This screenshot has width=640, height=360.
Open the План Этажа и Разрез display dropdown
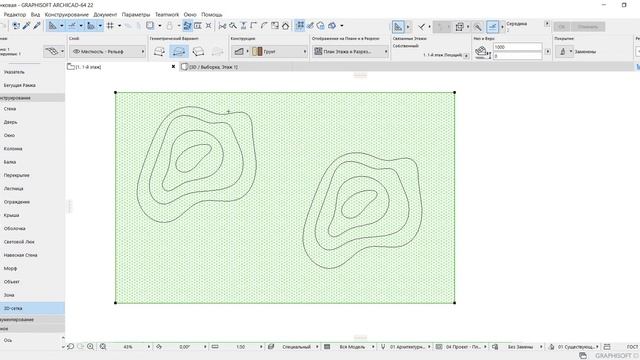351,51
